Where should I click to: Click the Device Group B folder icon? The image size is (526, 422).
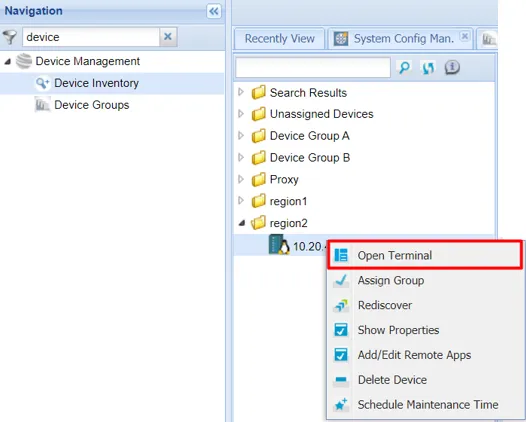point(259,158)
